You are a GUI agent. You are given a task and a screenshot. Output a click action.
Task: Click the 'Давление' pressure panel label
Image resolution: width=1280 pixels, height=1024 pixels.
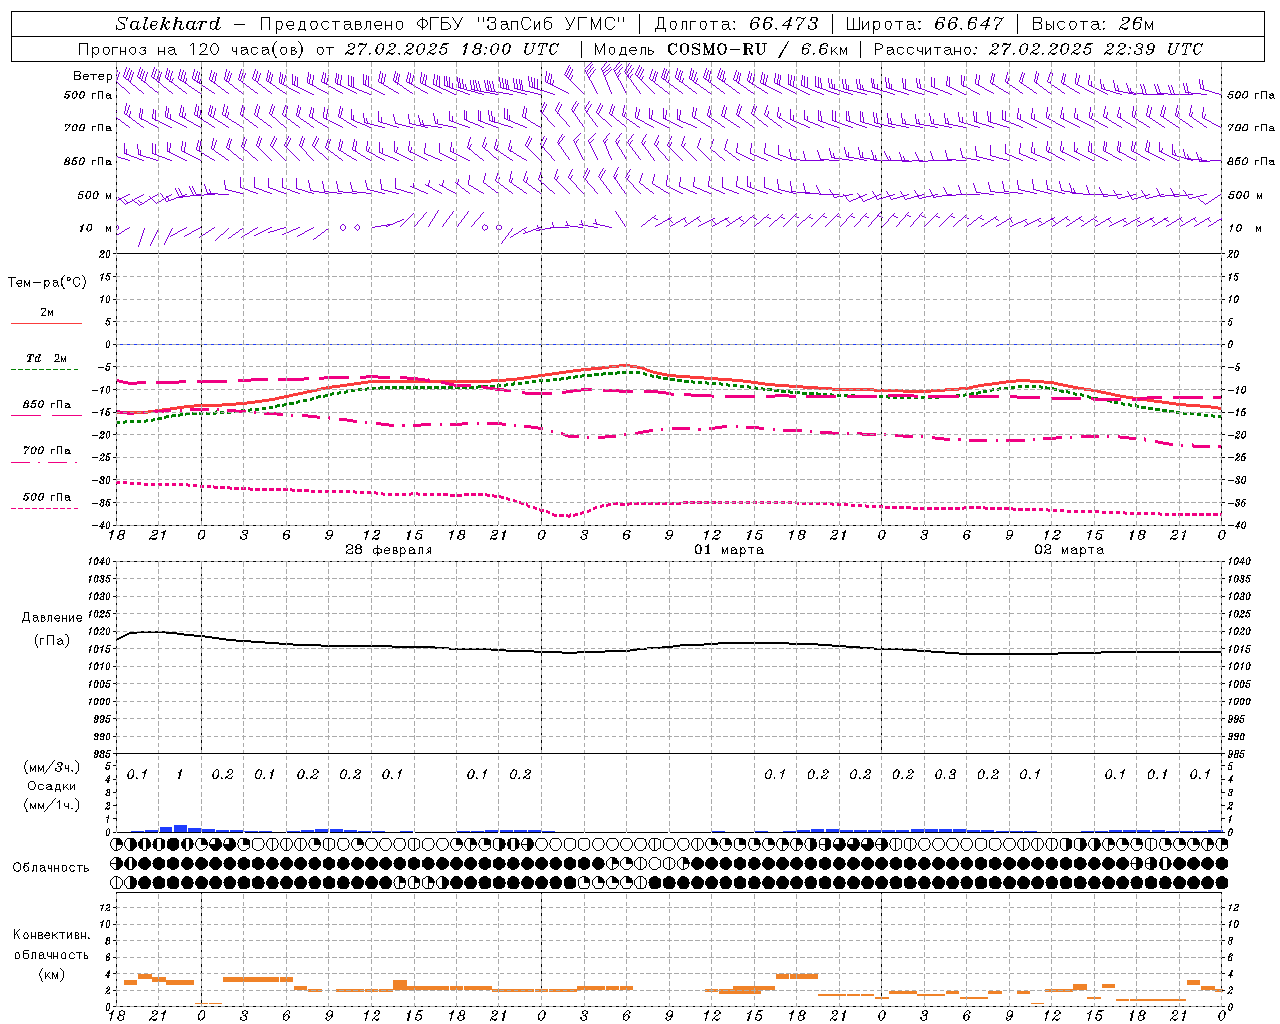pos(52,617)
